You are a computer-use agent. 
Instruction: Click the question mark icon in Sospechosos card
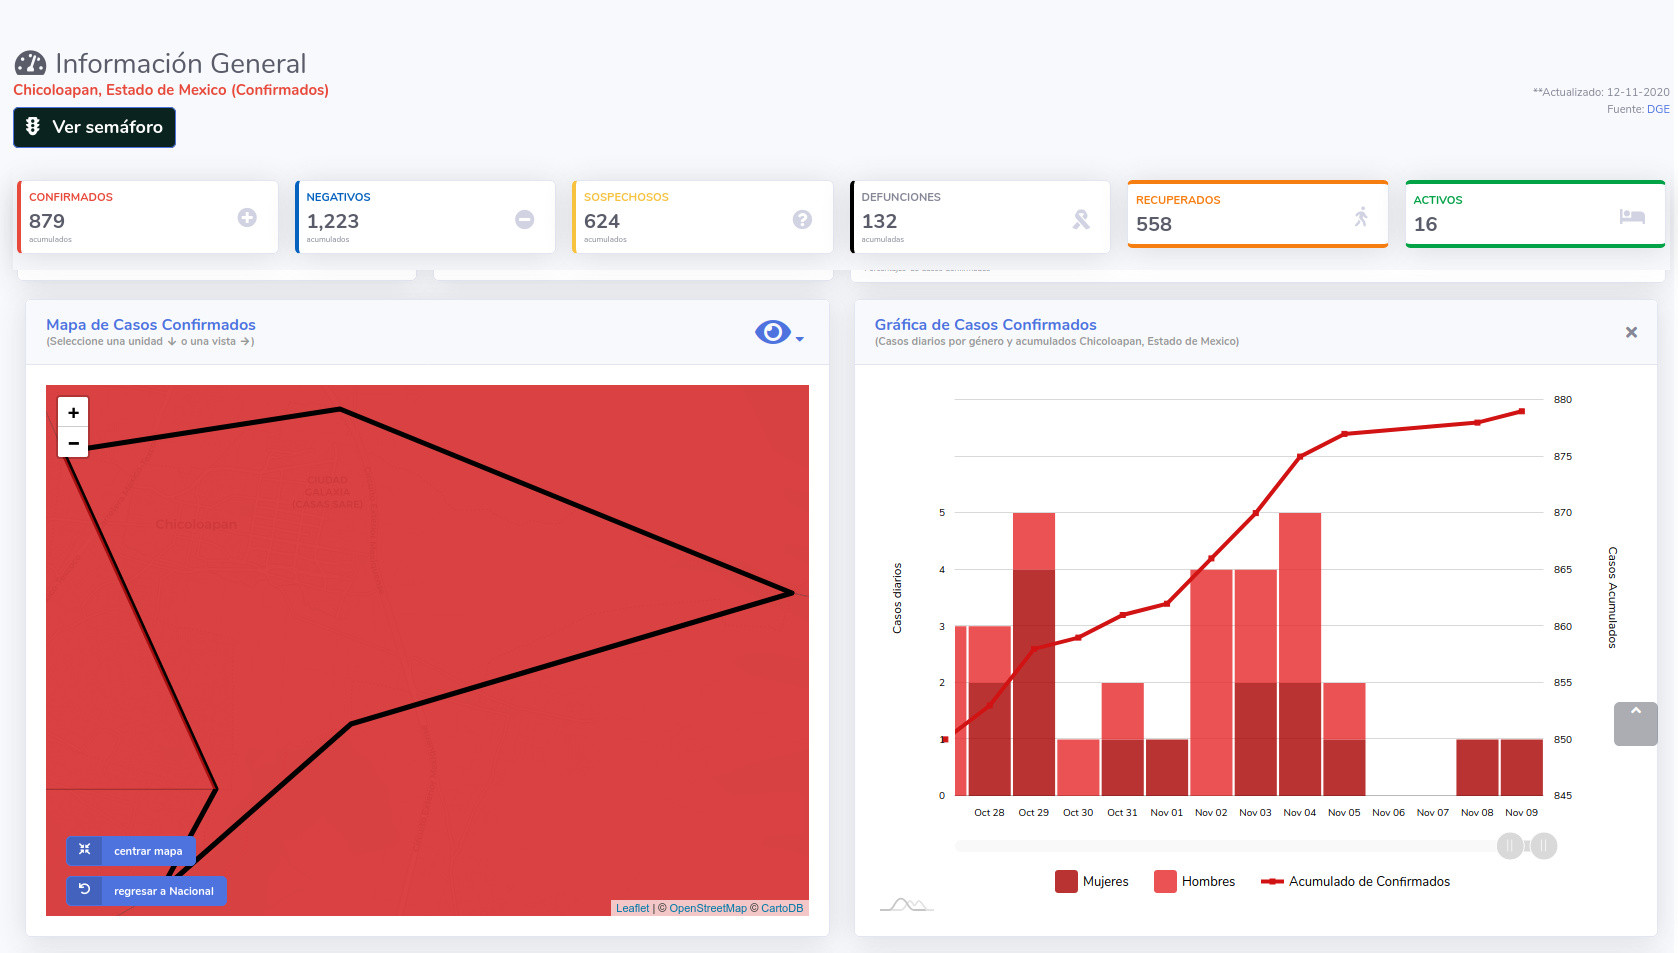pyautogui.click(x=802, y=219)
